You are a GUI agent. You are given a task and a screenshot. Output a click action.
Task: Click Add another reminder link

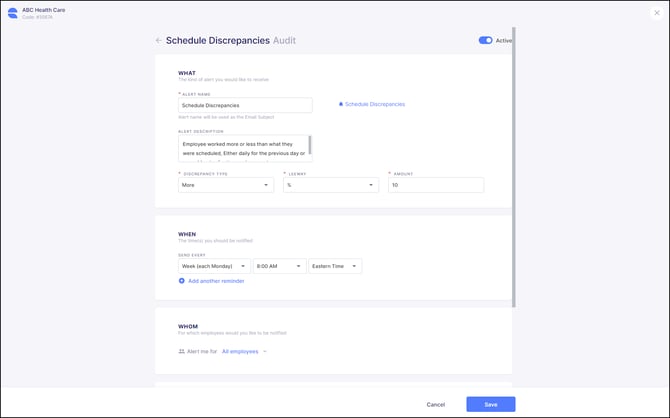[216, 281]
